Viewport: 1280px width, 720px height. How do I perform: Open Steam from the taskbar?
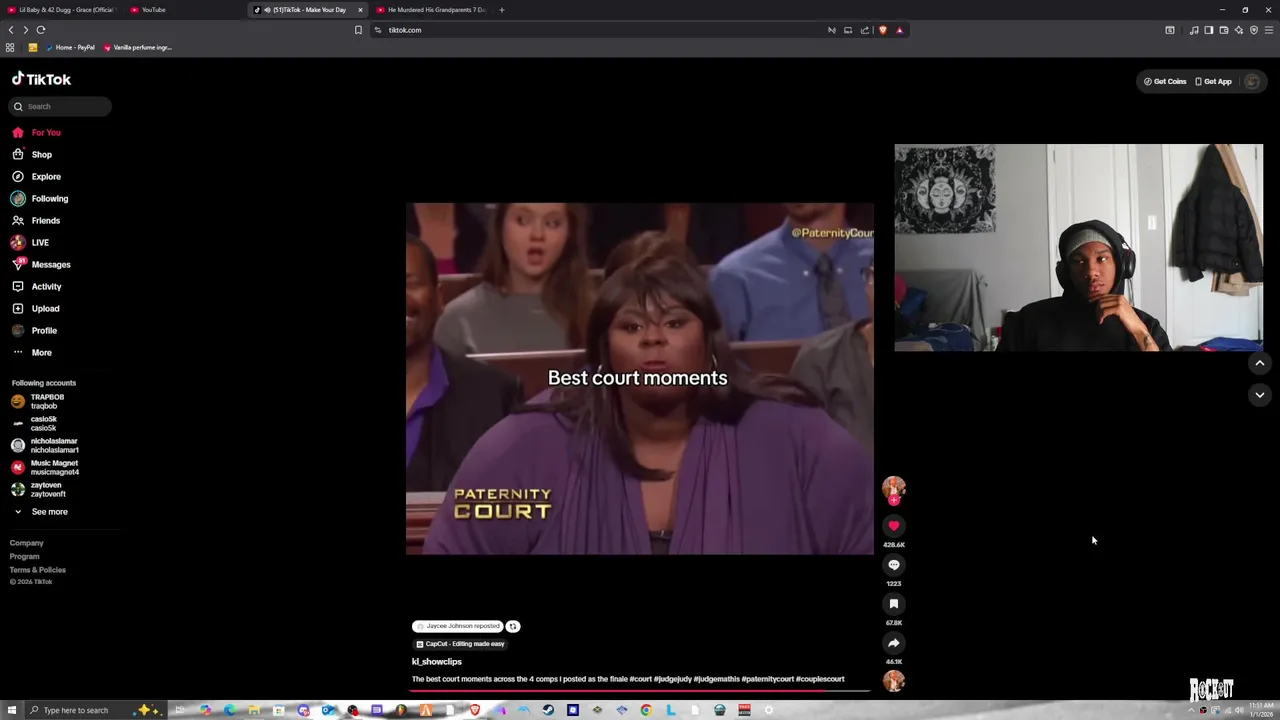(x=548, y=710)
